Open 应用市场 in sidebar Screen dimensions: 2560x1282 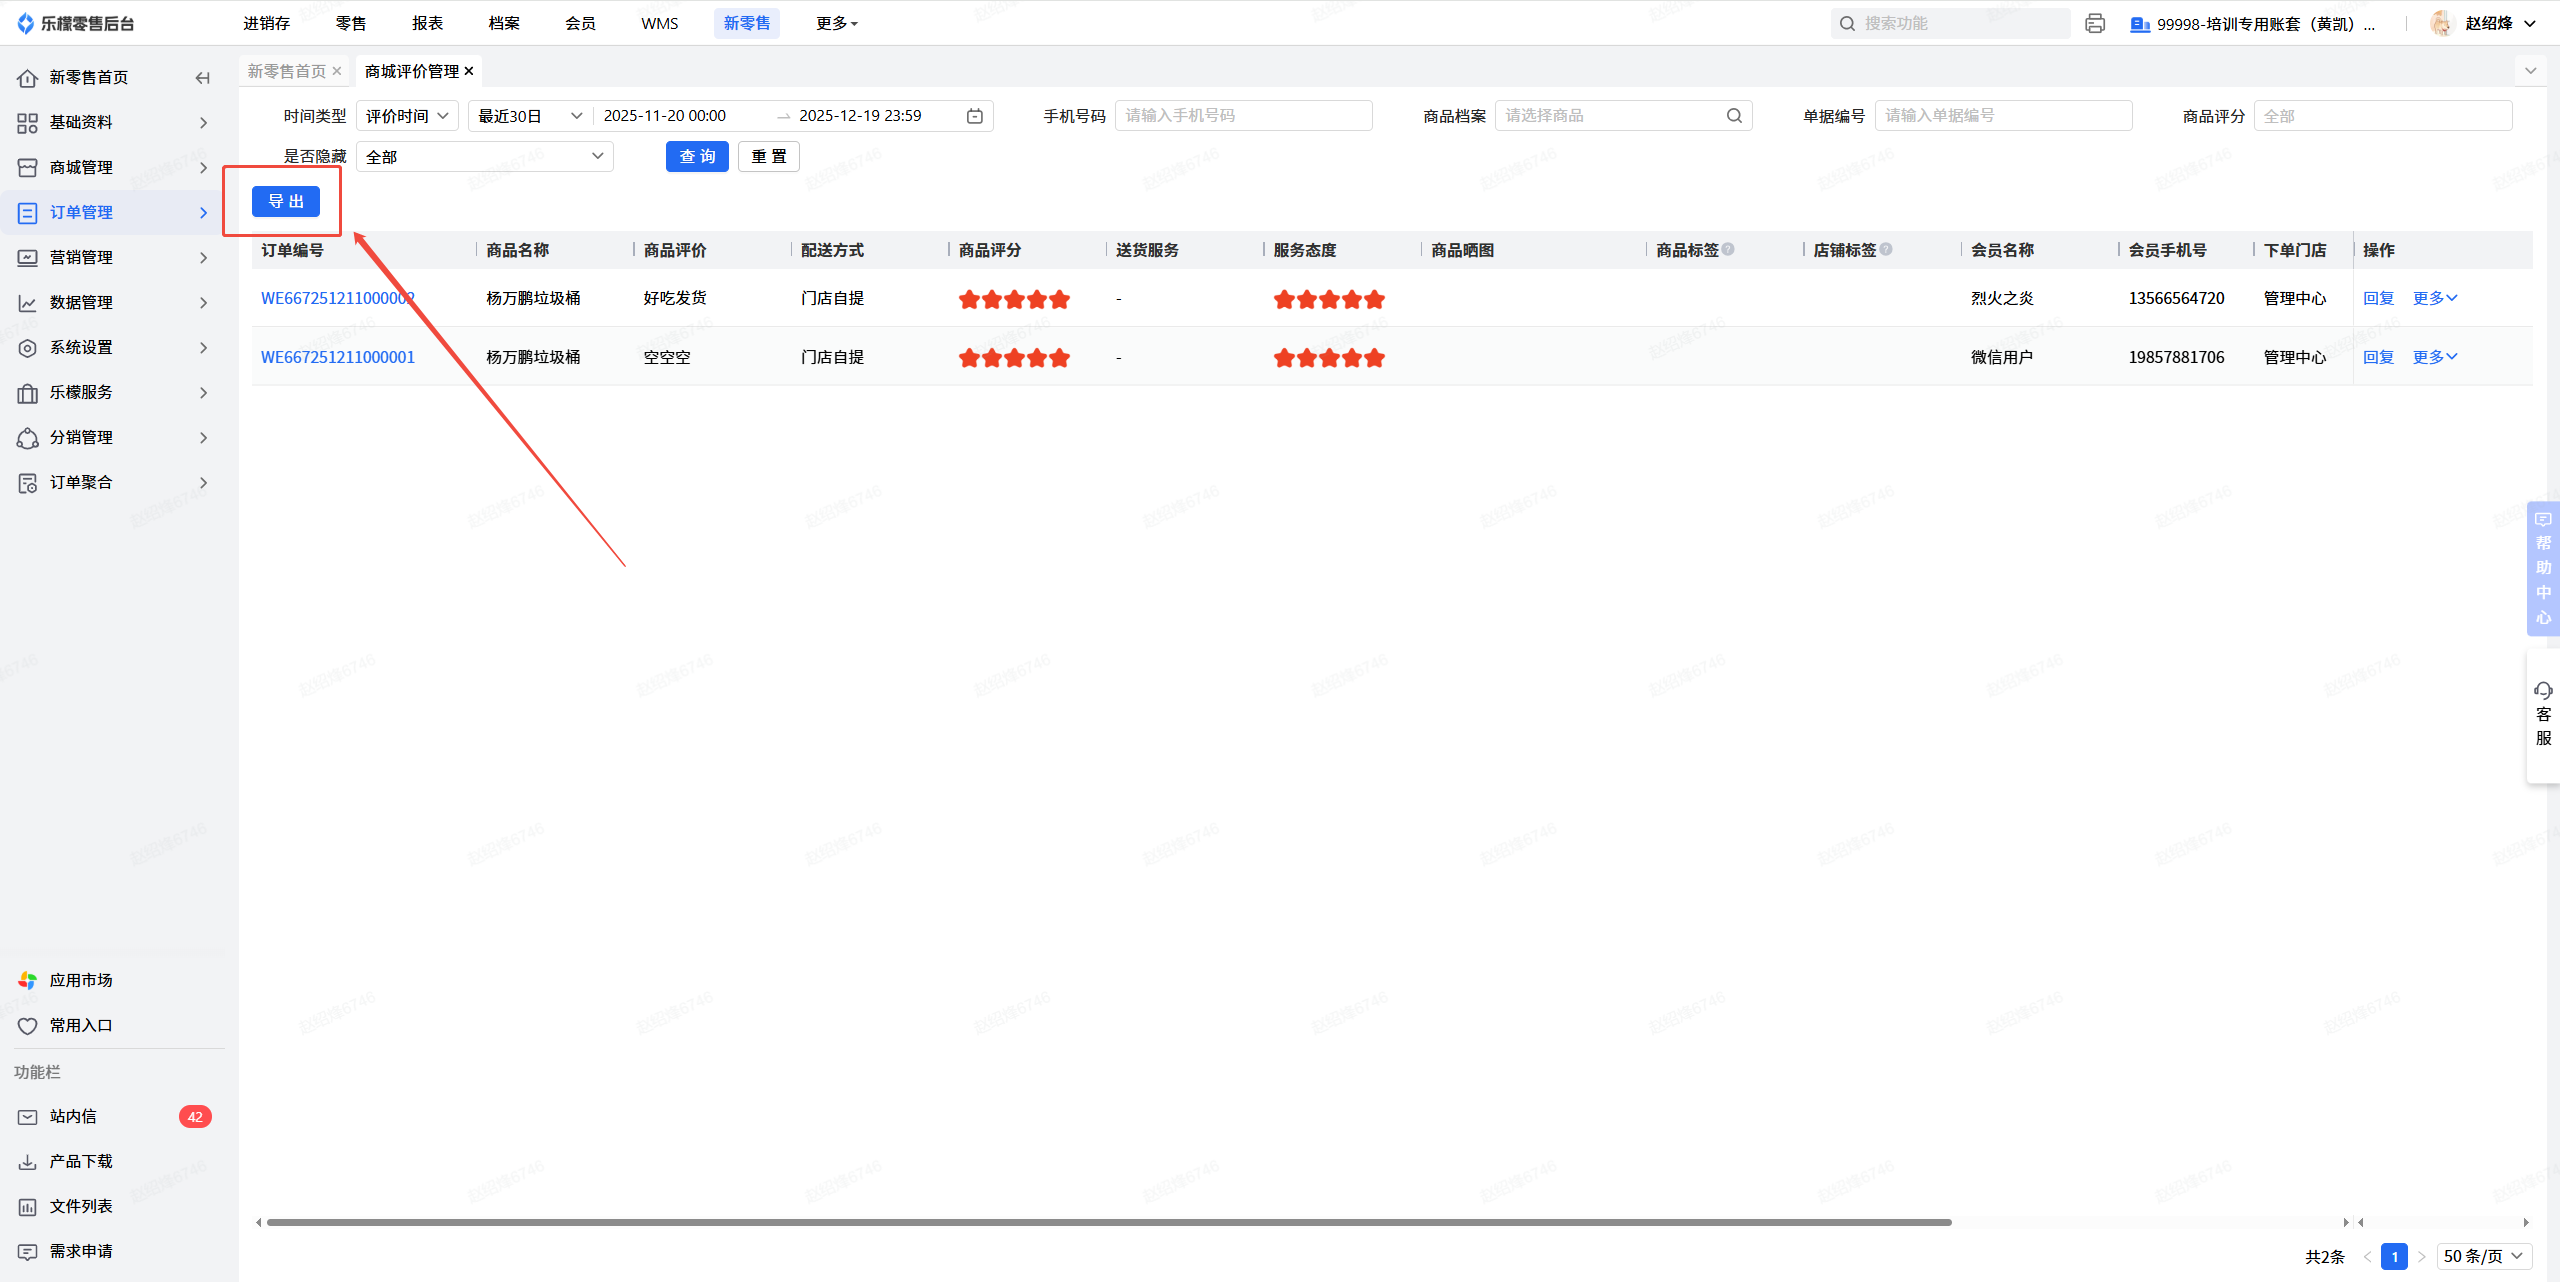coord(80,980)
